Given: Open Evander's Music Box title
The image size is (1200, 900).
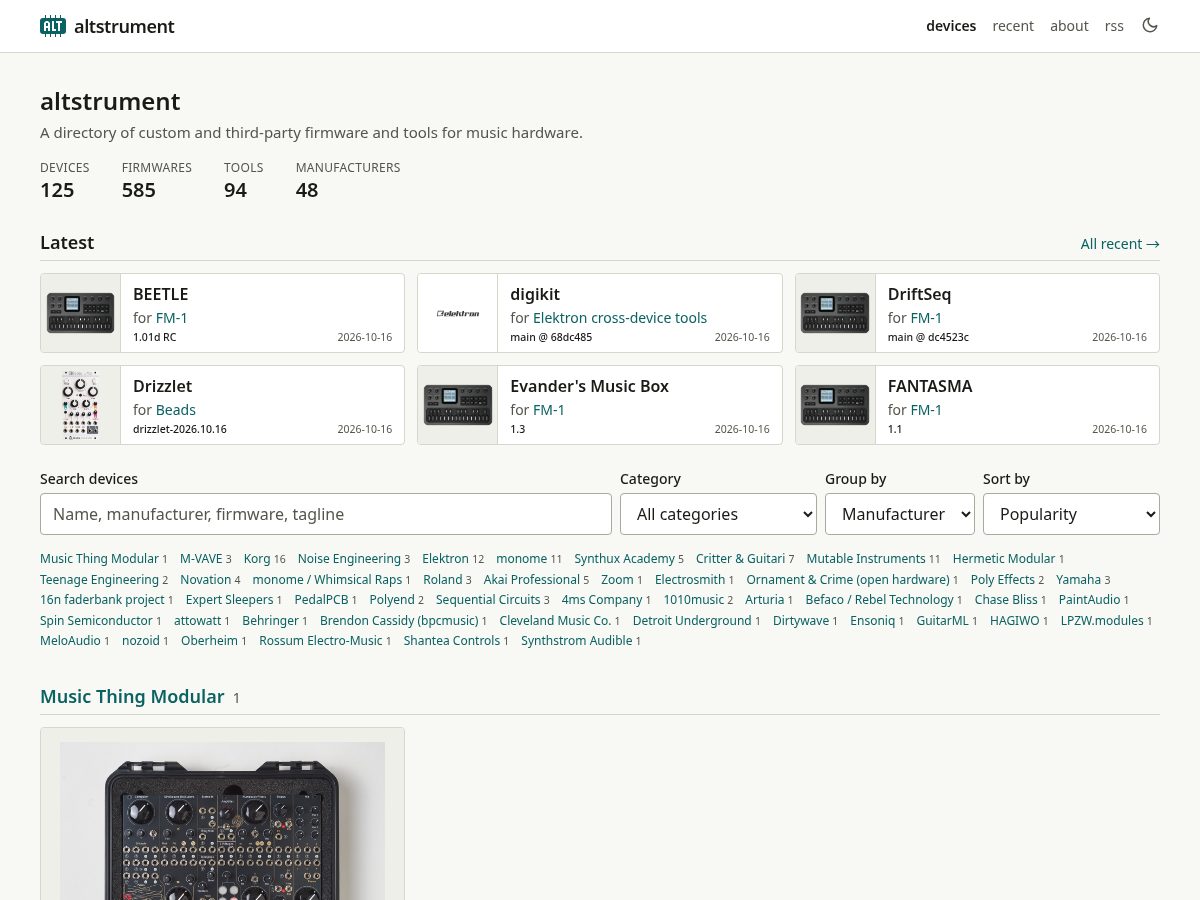Looking at the screenshot, I should pyautogui.click(x=589, y=386).
